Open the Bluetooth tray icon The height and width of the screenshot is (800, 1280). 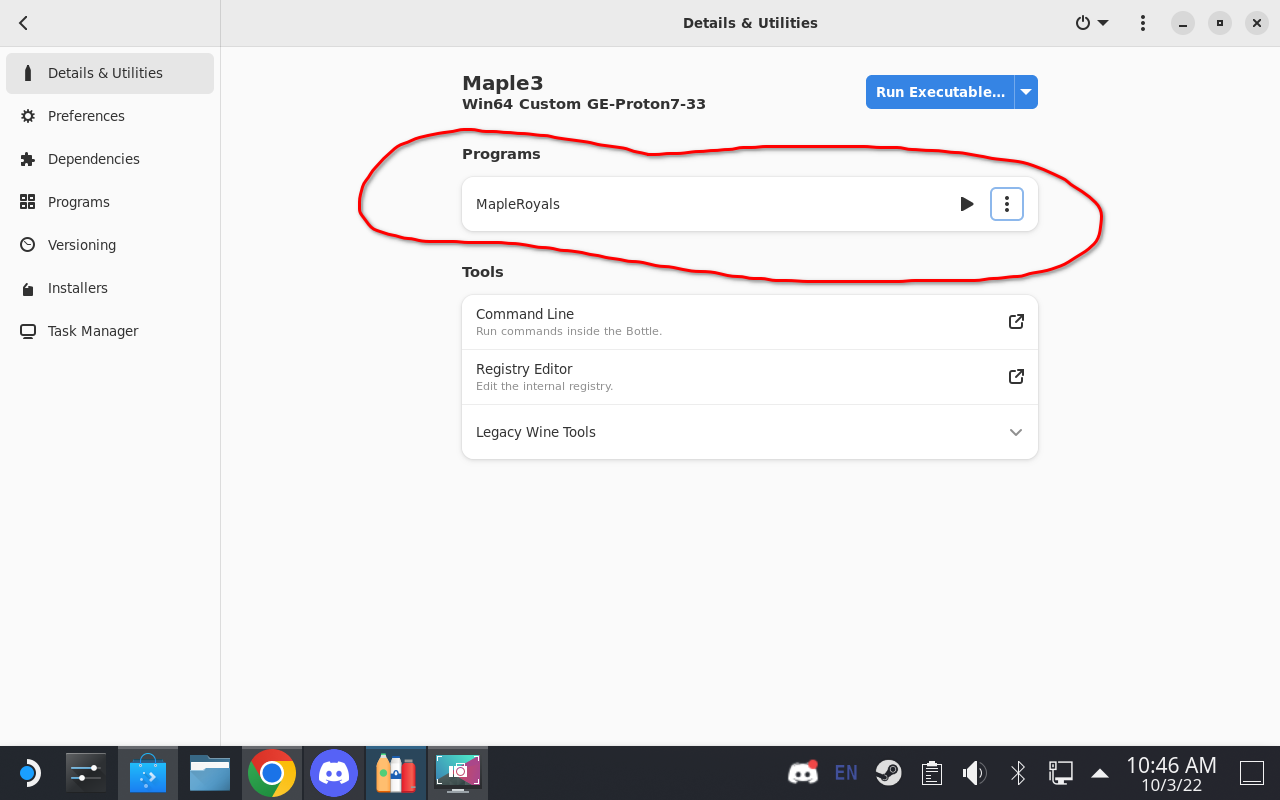point(1018,773)
